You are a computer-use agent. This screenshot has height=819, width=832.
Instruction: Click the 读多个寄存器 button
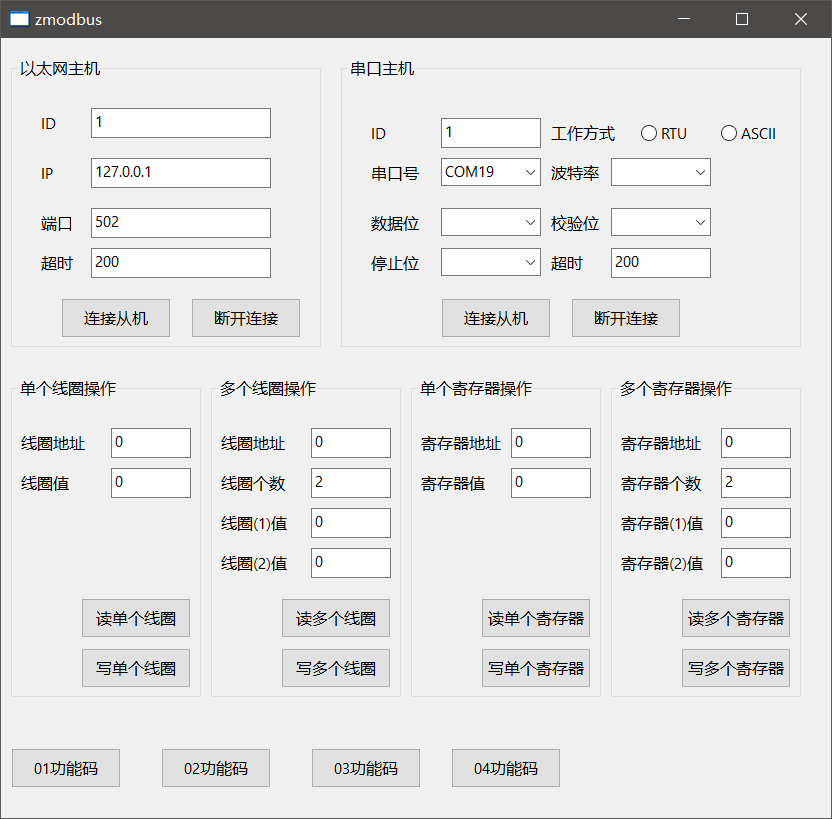(736, 618)
